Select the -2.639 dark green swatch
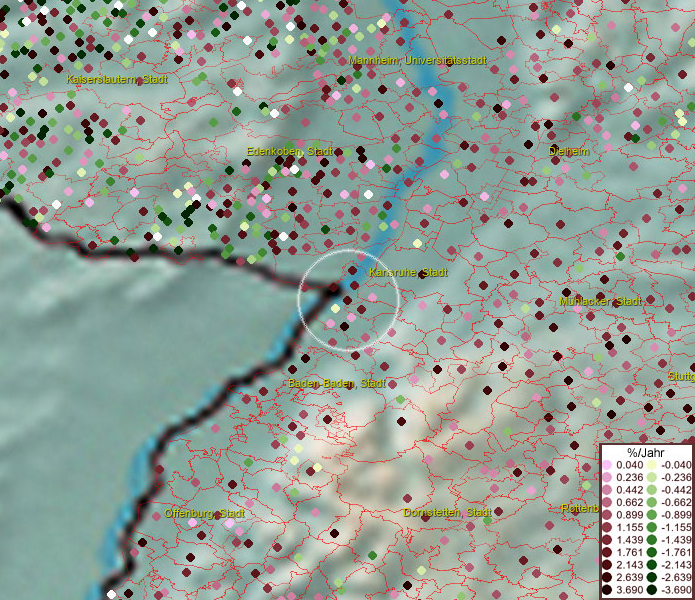 652,577
